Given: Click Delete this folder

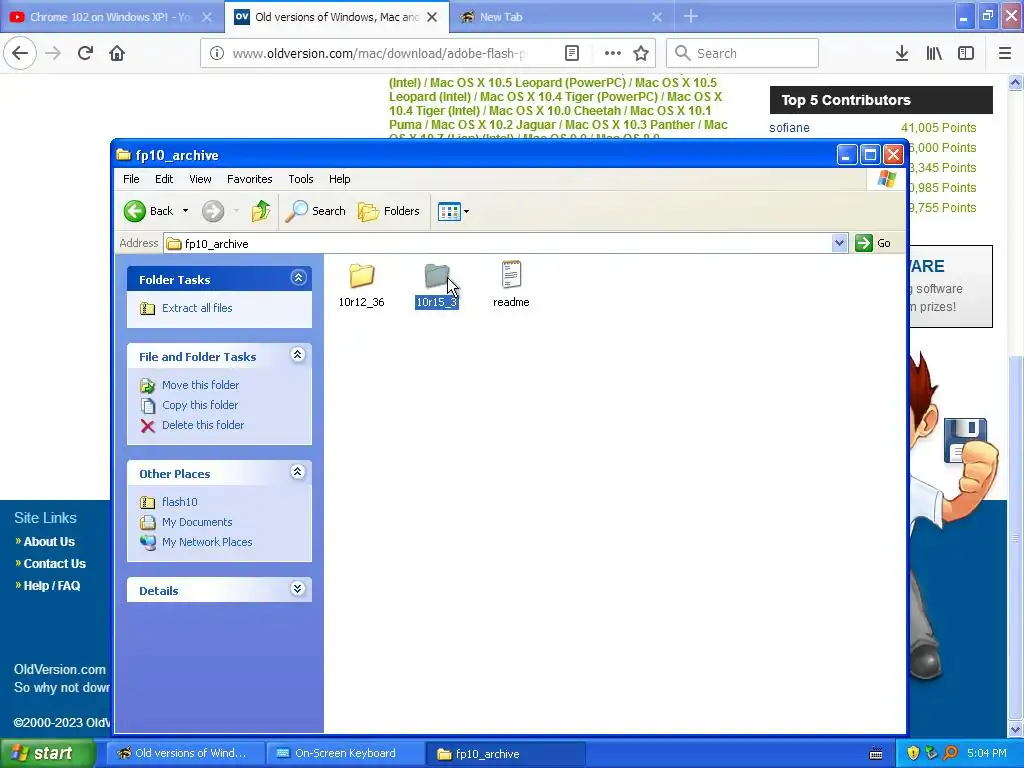Looking at the screenshot, I should point(203,425).
